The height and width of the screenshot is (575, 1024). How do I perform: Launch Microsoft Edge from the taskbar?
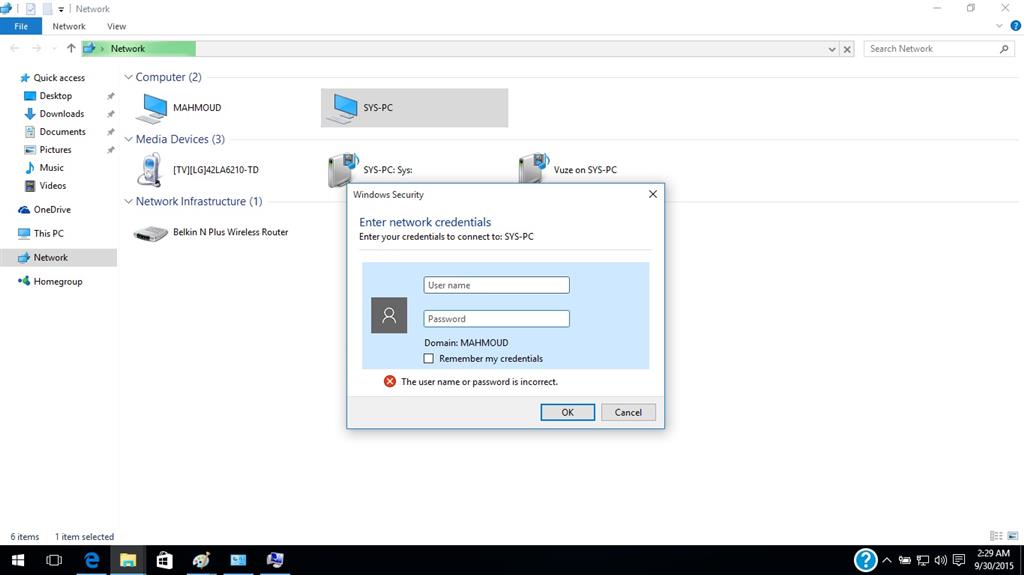[91, 560]
